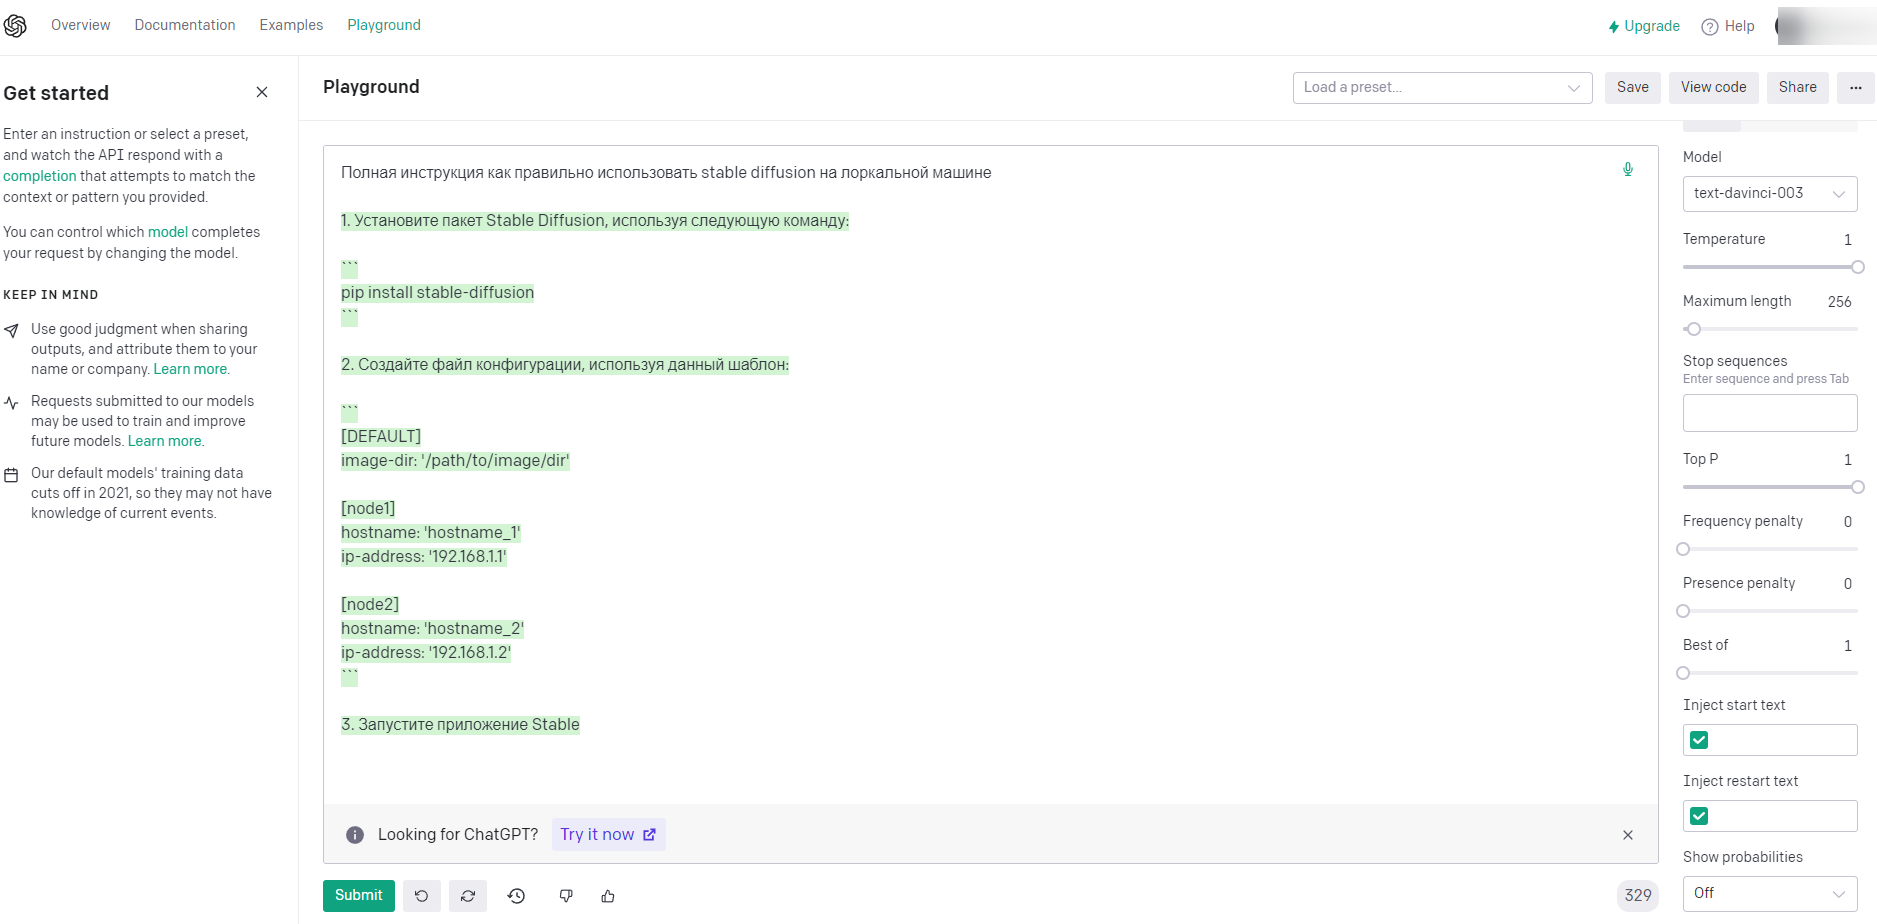Viewport: 1877px width, 924px height.
Task: Open the Load a preset dropdown
Action: [1442, 88]
